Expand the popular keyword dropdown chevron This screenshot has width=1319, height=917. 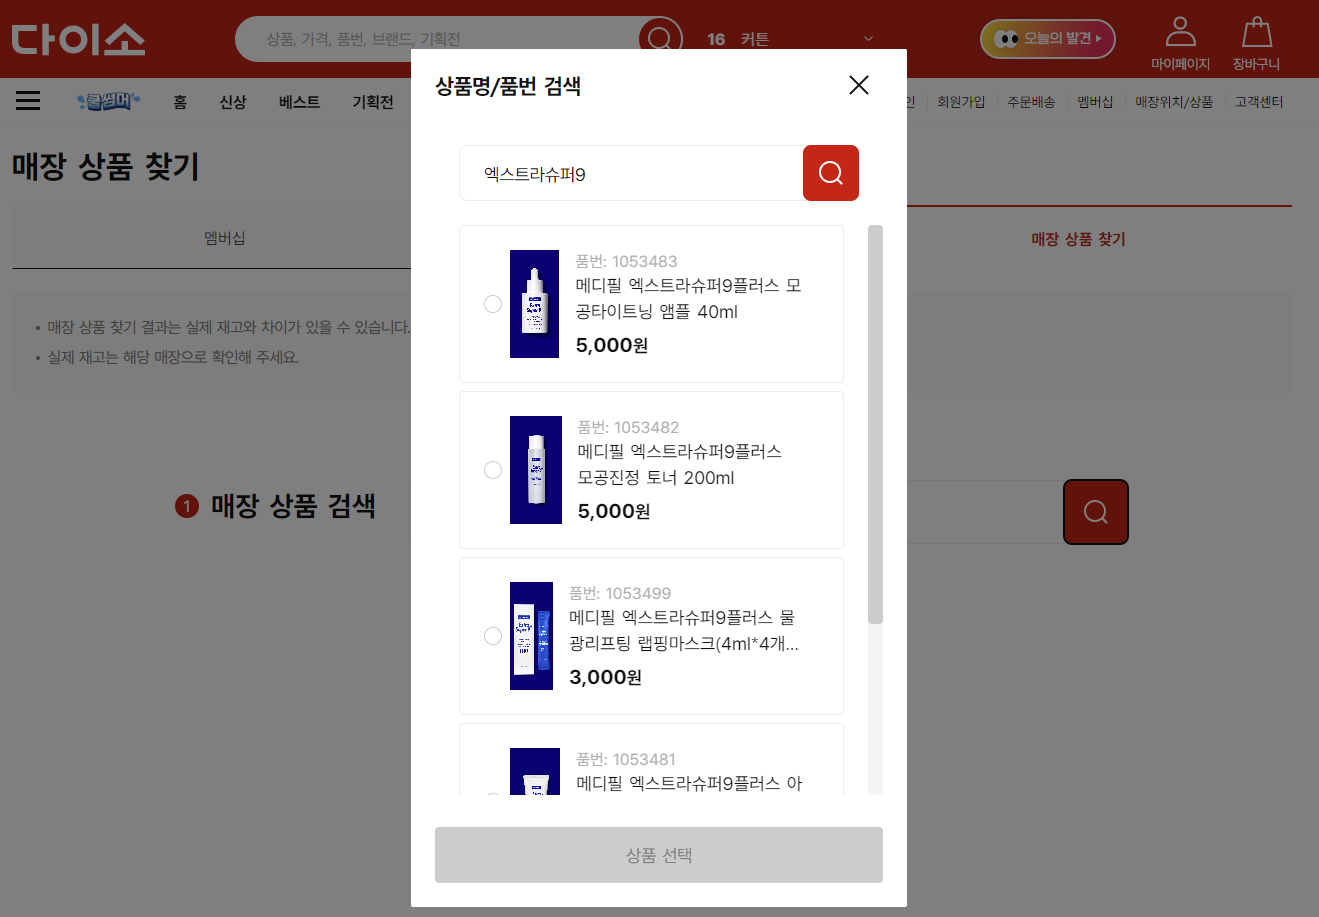coord(868,39)
